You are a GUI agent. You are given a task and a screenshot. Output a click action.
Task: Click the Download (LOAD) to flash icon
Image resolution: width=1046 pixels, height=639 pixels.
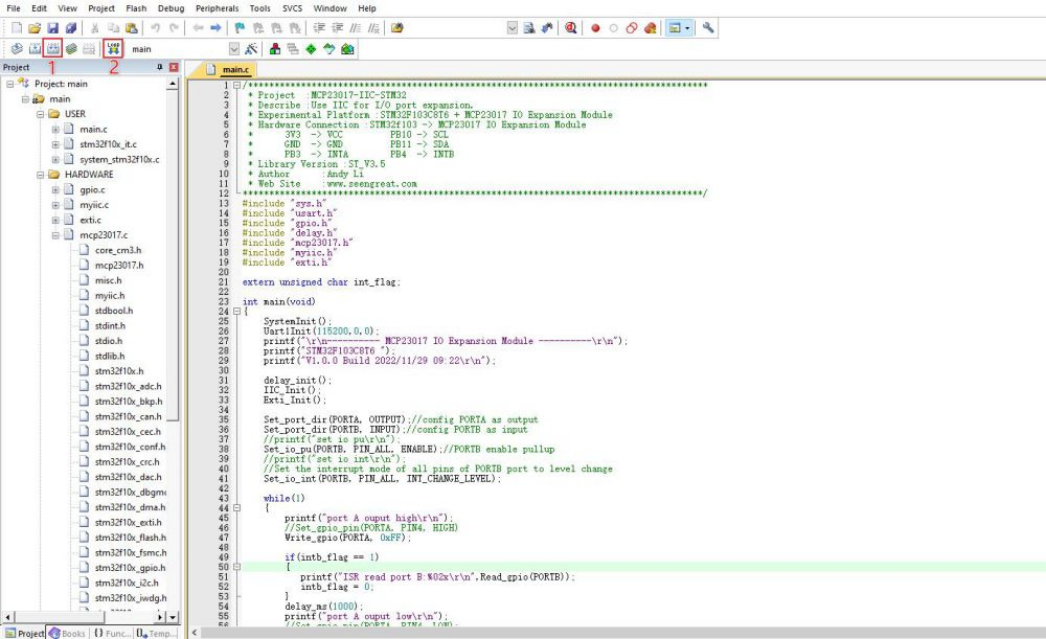[113, 48]
